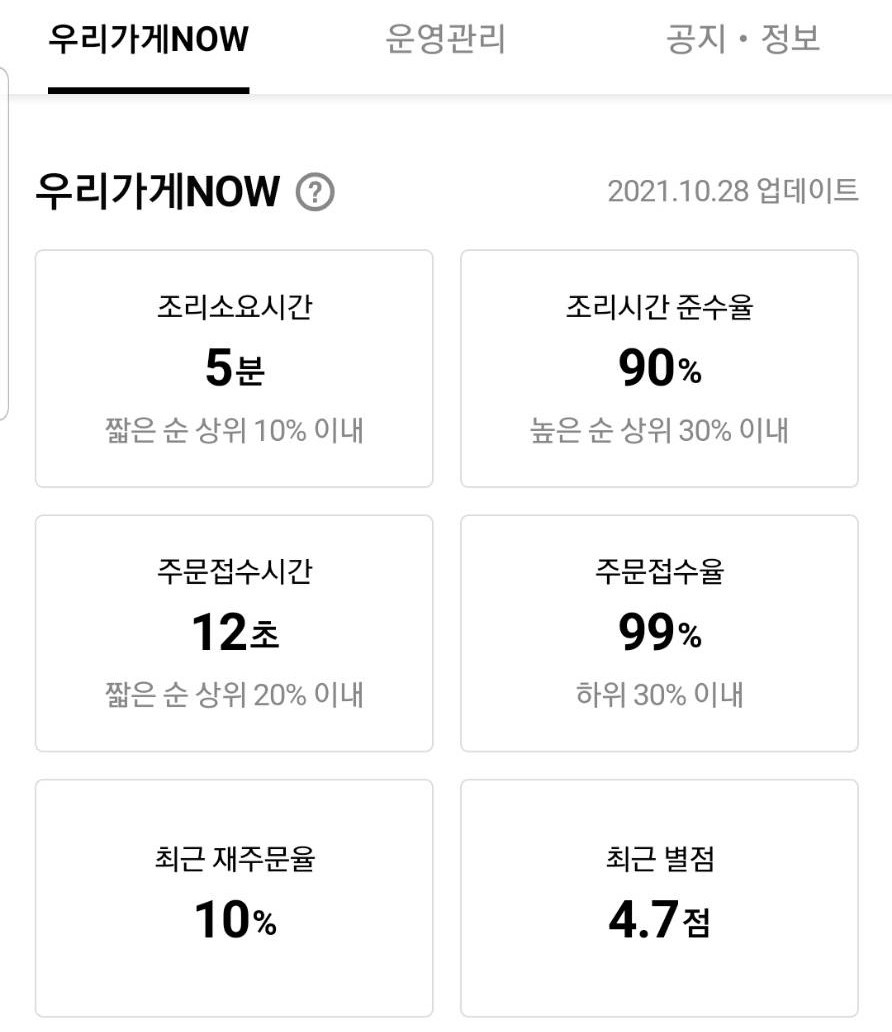Click the 10% reorder rate value
This screenshot has height=1032, width=892.
[x=236, y=919]
